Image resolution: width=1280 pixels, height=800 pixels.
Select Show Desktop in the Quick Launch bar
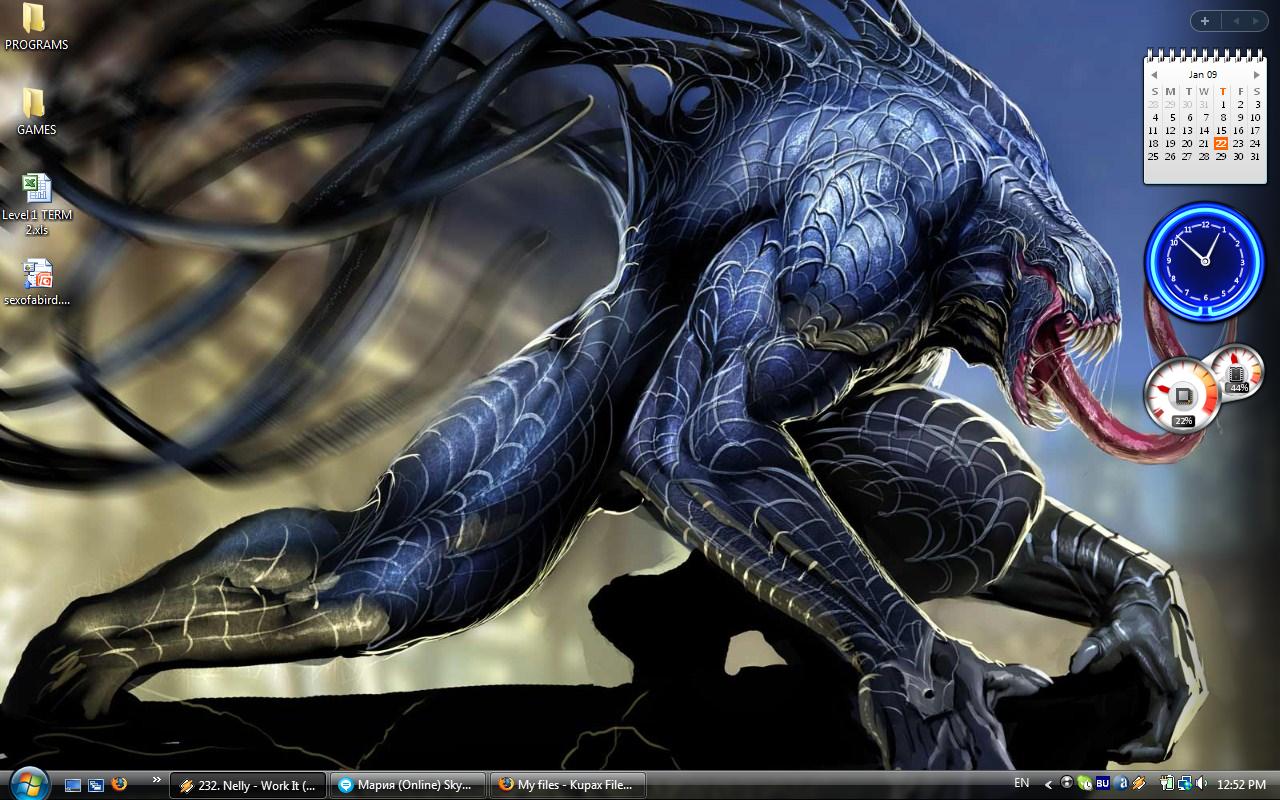point(73,785)
